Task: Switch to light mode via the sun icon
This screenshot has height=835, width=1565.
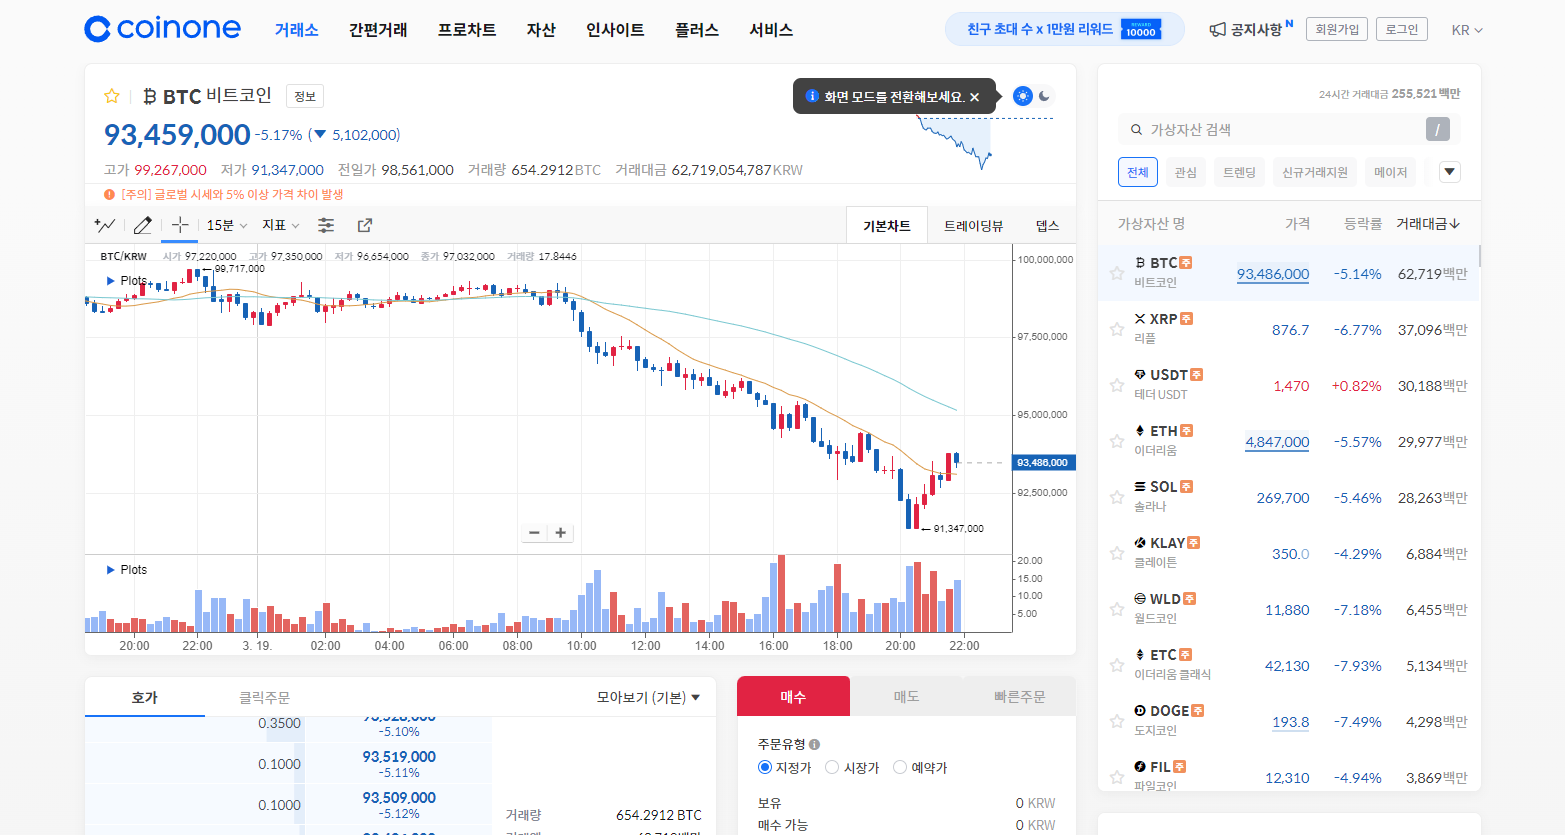Action: pos(1022,96)
